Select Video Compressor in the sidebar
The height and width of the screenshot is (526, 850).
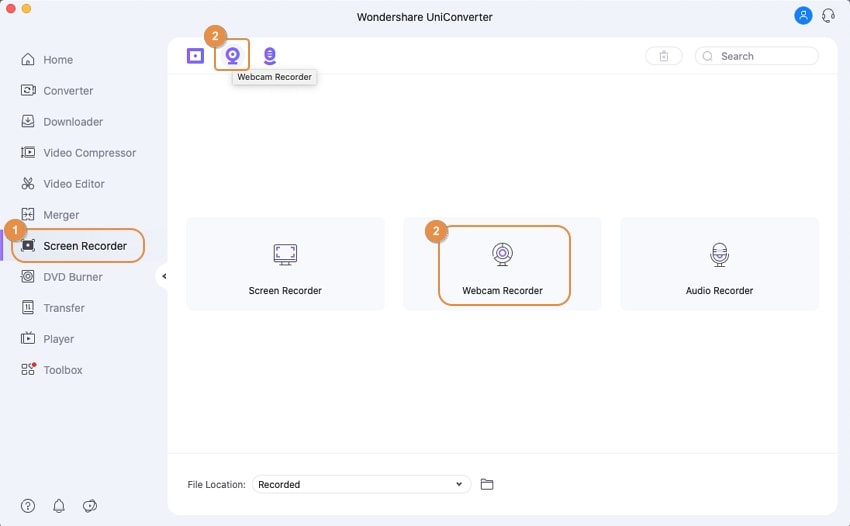click(78, 153)
